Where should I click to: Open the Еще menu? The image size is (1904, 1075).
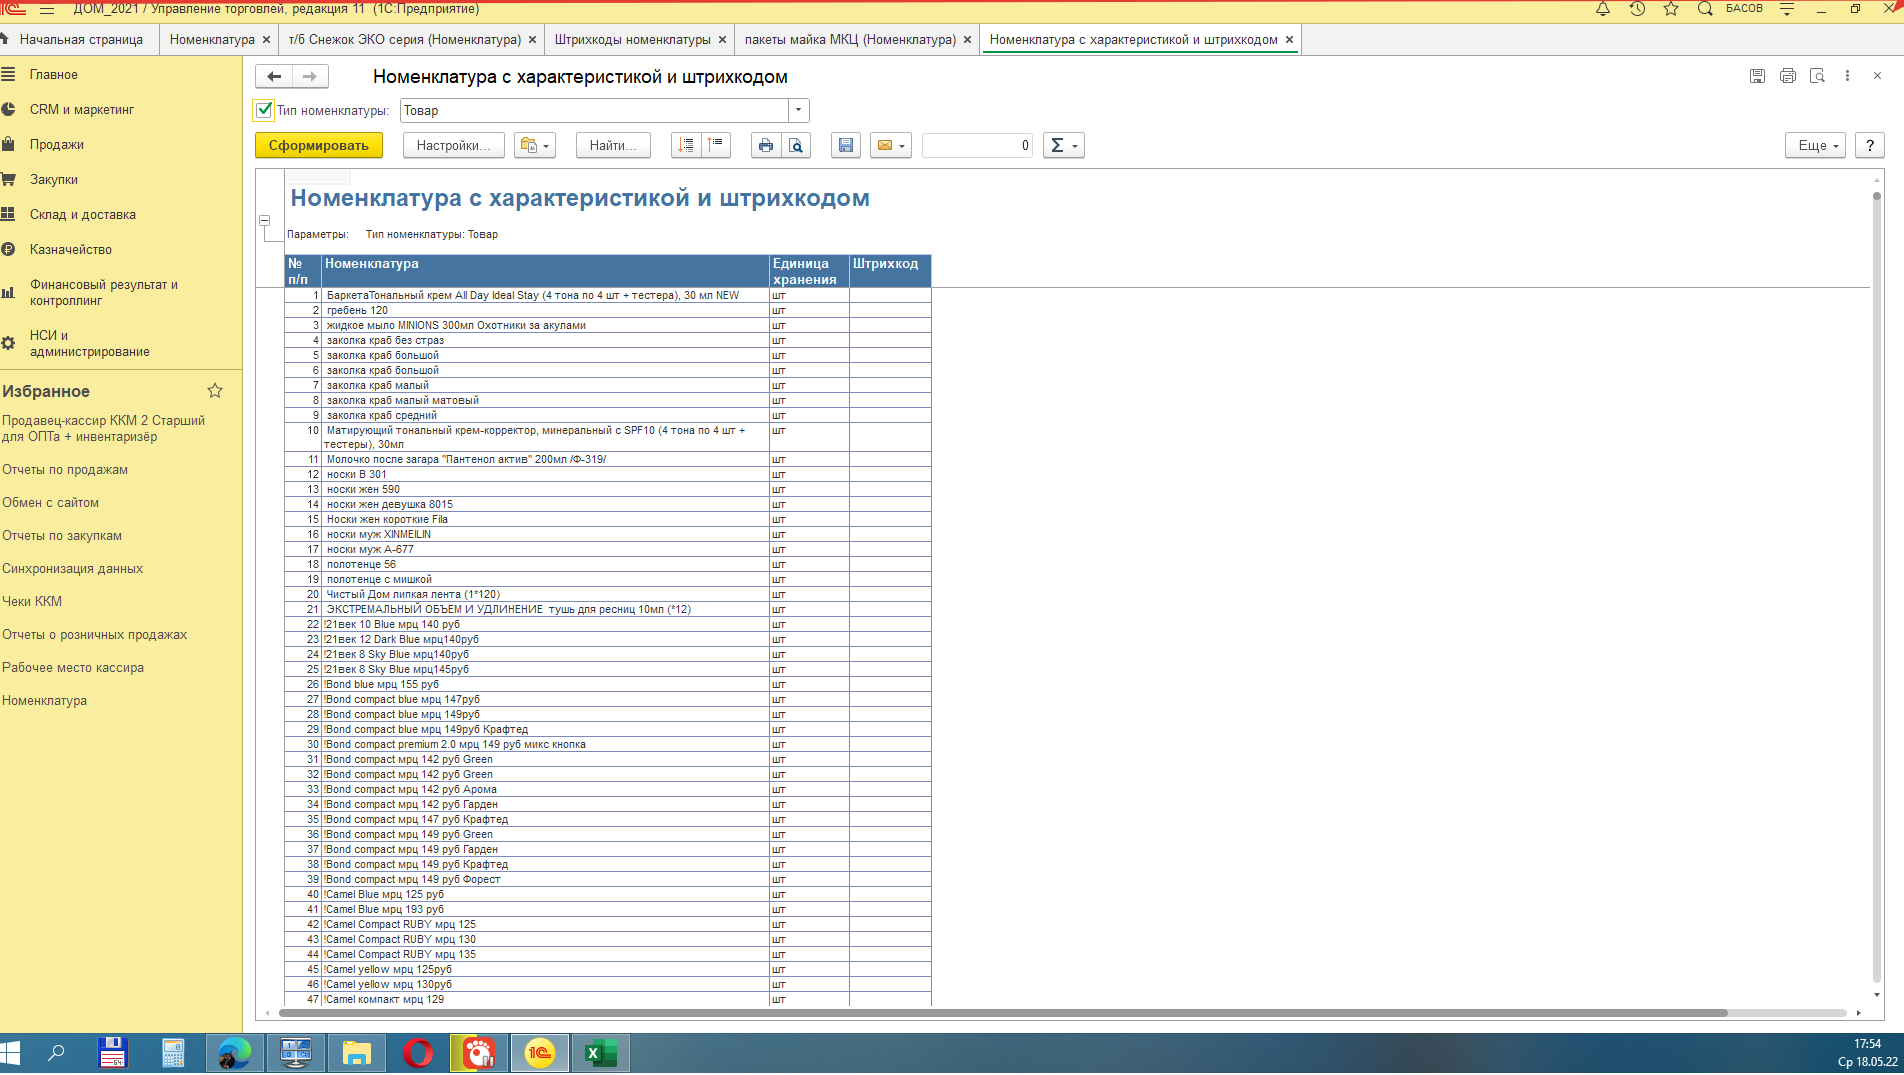pyautogui.click(x=1815, y=145)
